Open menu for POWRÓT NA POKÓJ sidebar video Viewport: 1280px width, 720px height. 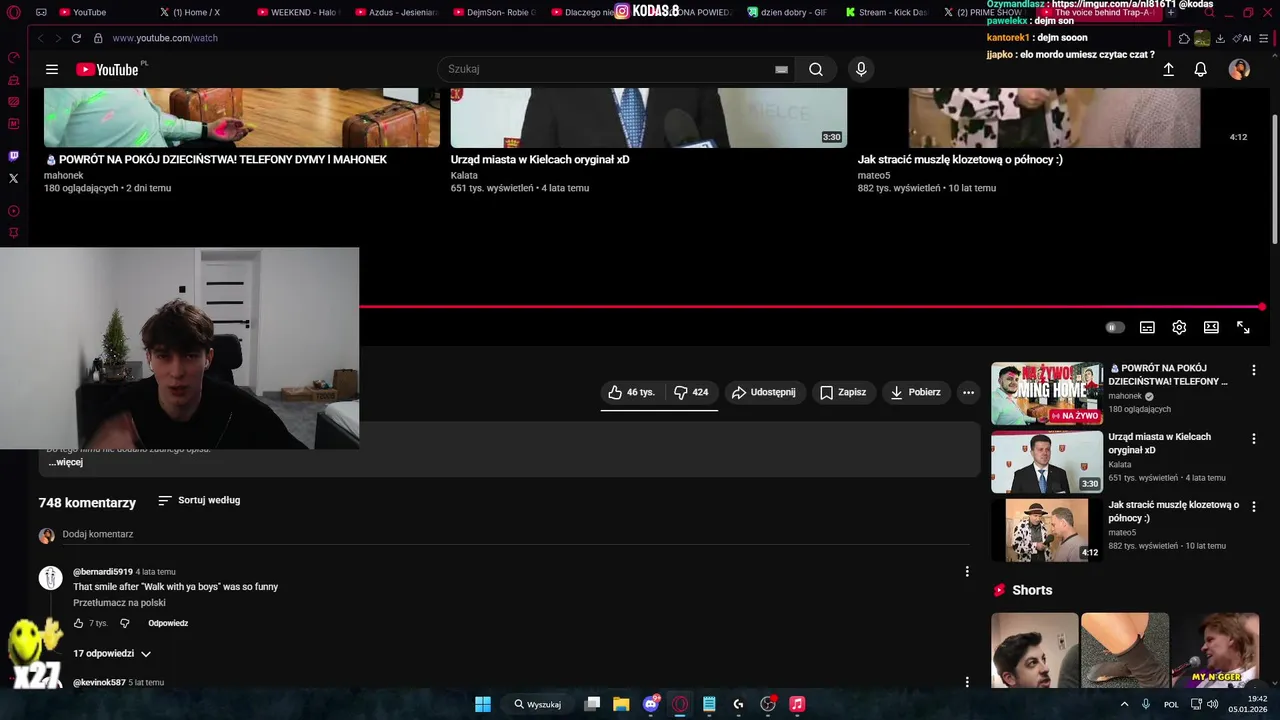point(1253,370)
